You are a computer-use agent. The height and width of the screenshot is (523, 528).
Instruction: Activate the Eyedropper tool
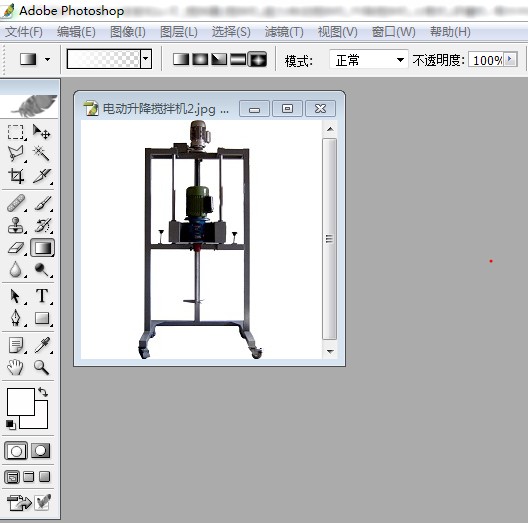pyautogui.click(x=42, y=345)
